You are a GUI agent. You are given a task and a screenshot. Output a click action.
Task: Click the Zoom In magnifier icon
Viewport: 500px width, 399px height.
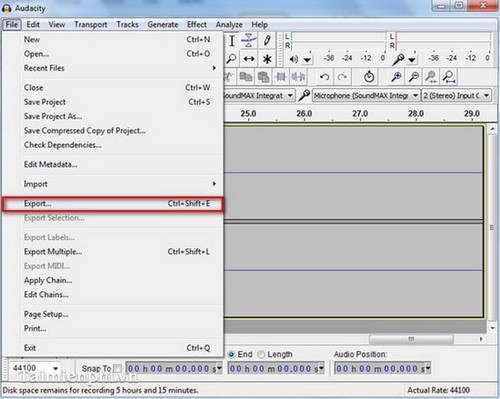tap(396, 77)
